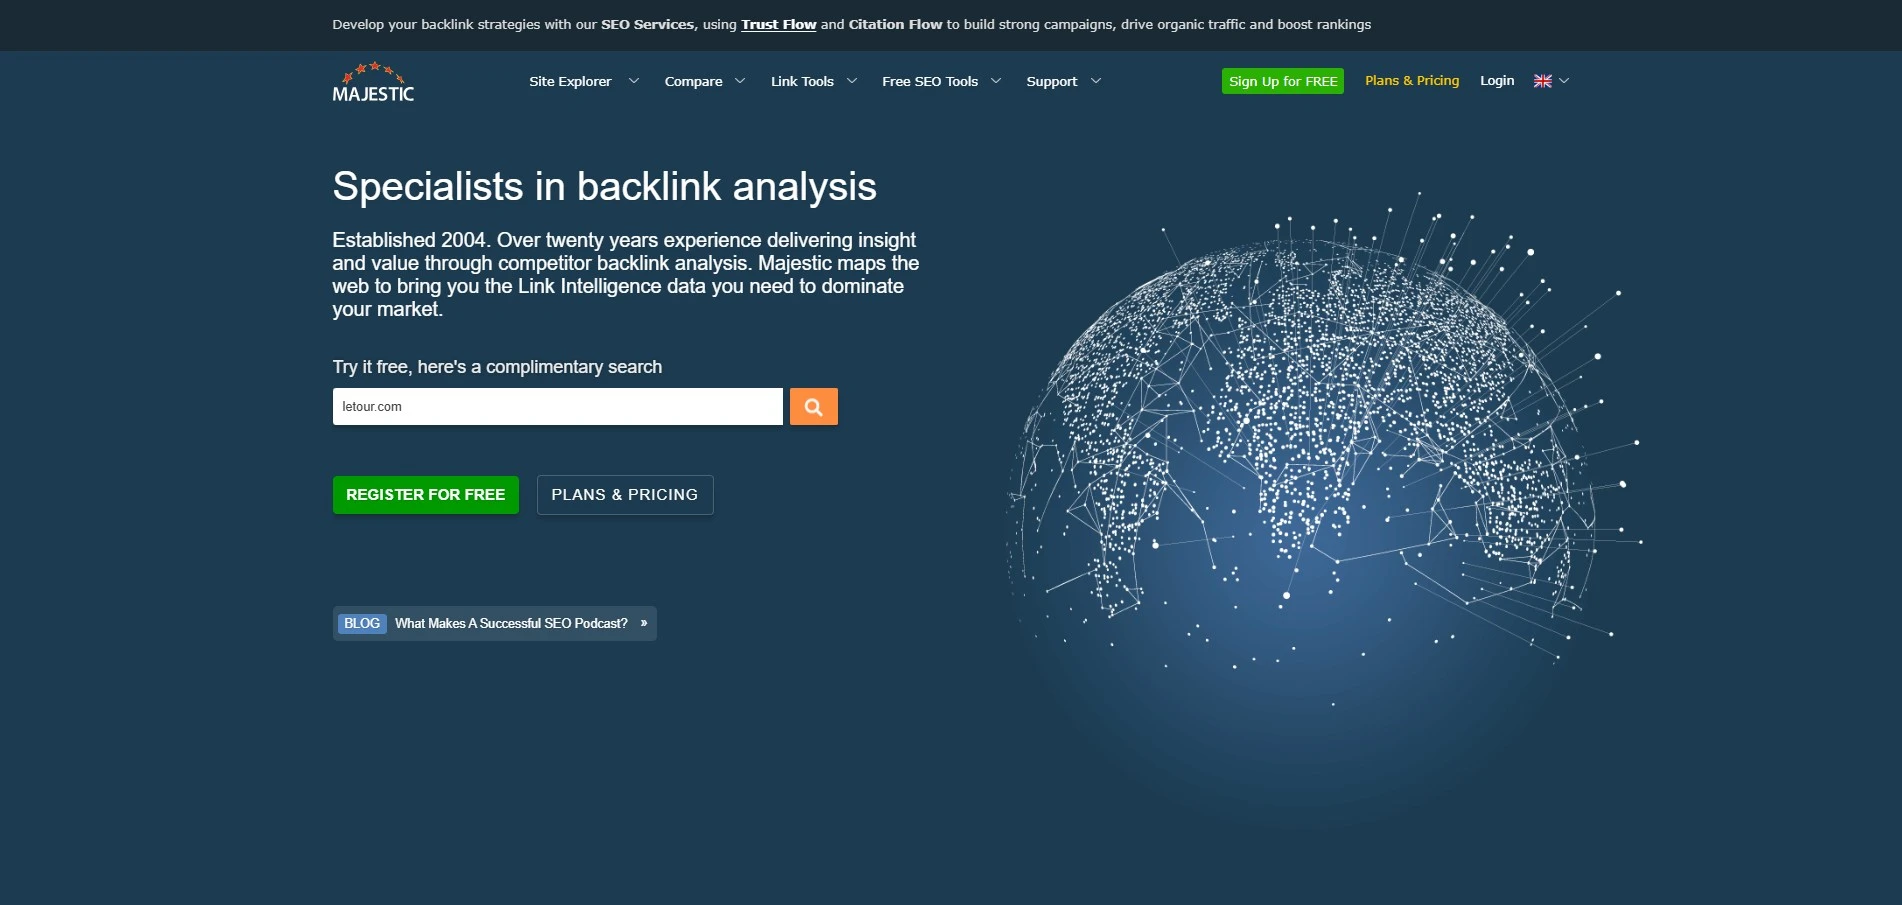1902x905 pixels.
Task: Open the Free SEO Tools menu
Action: [930, 81]
